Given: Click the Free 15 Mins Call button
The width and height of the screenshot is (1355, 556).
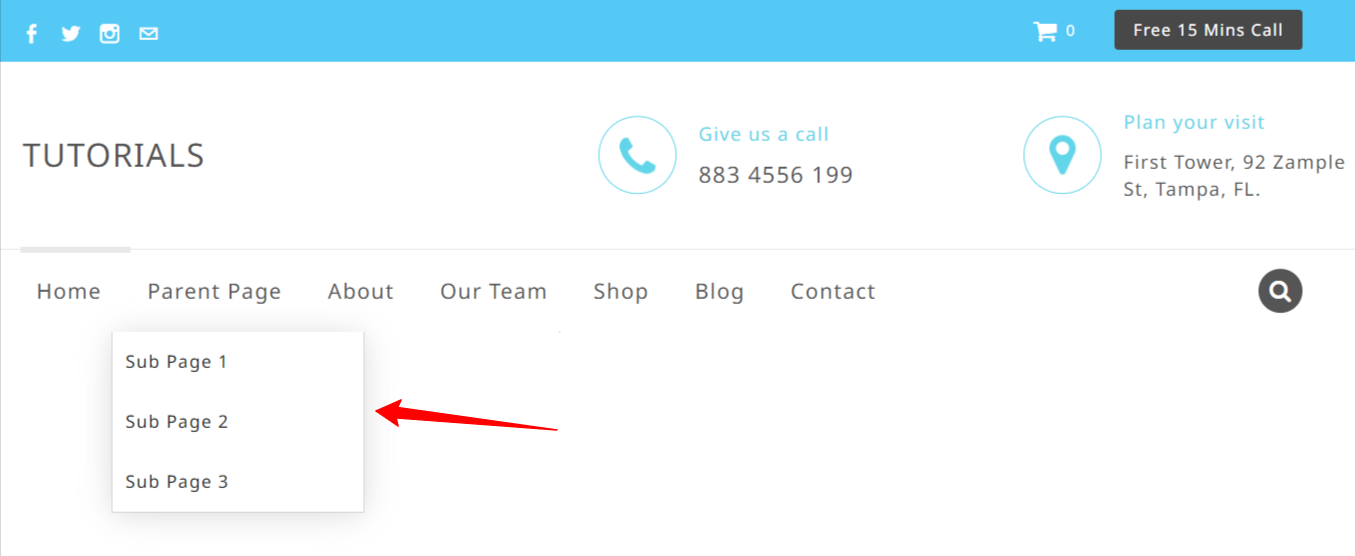Looking at the screenshot, I should [1208, 30].
